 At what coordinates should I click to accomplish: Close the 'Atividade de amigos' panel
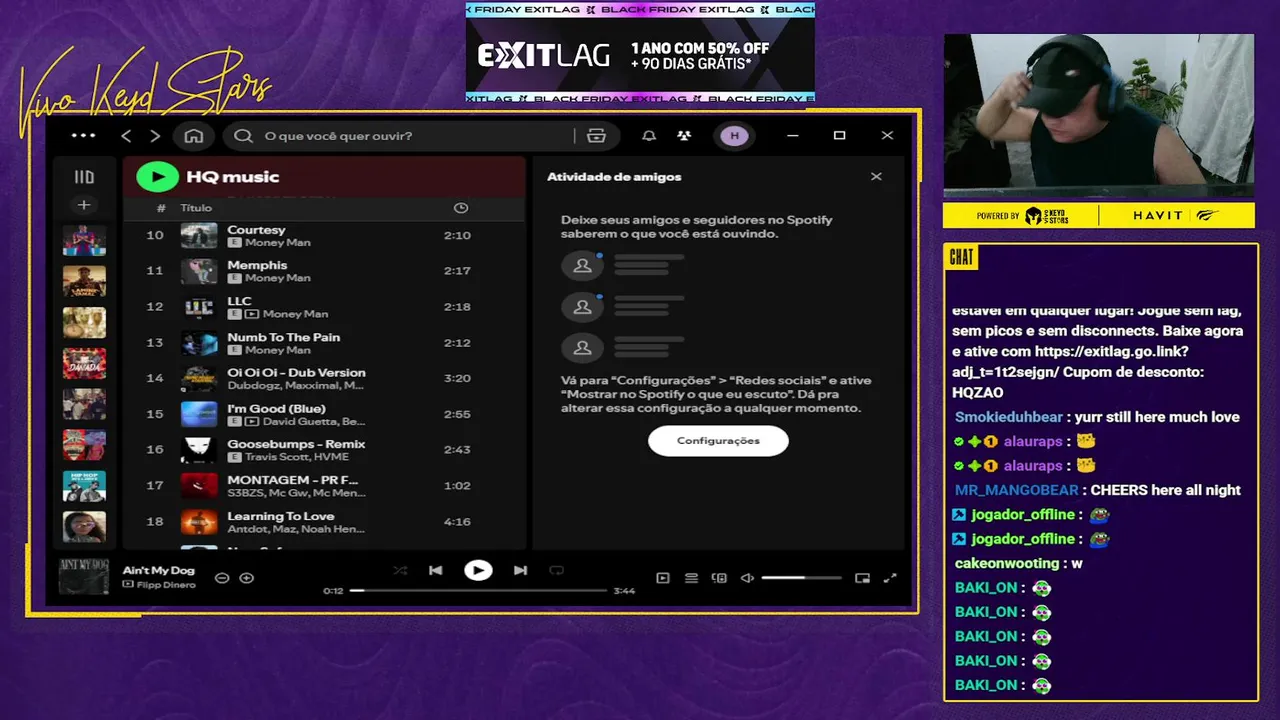(876, 177)
